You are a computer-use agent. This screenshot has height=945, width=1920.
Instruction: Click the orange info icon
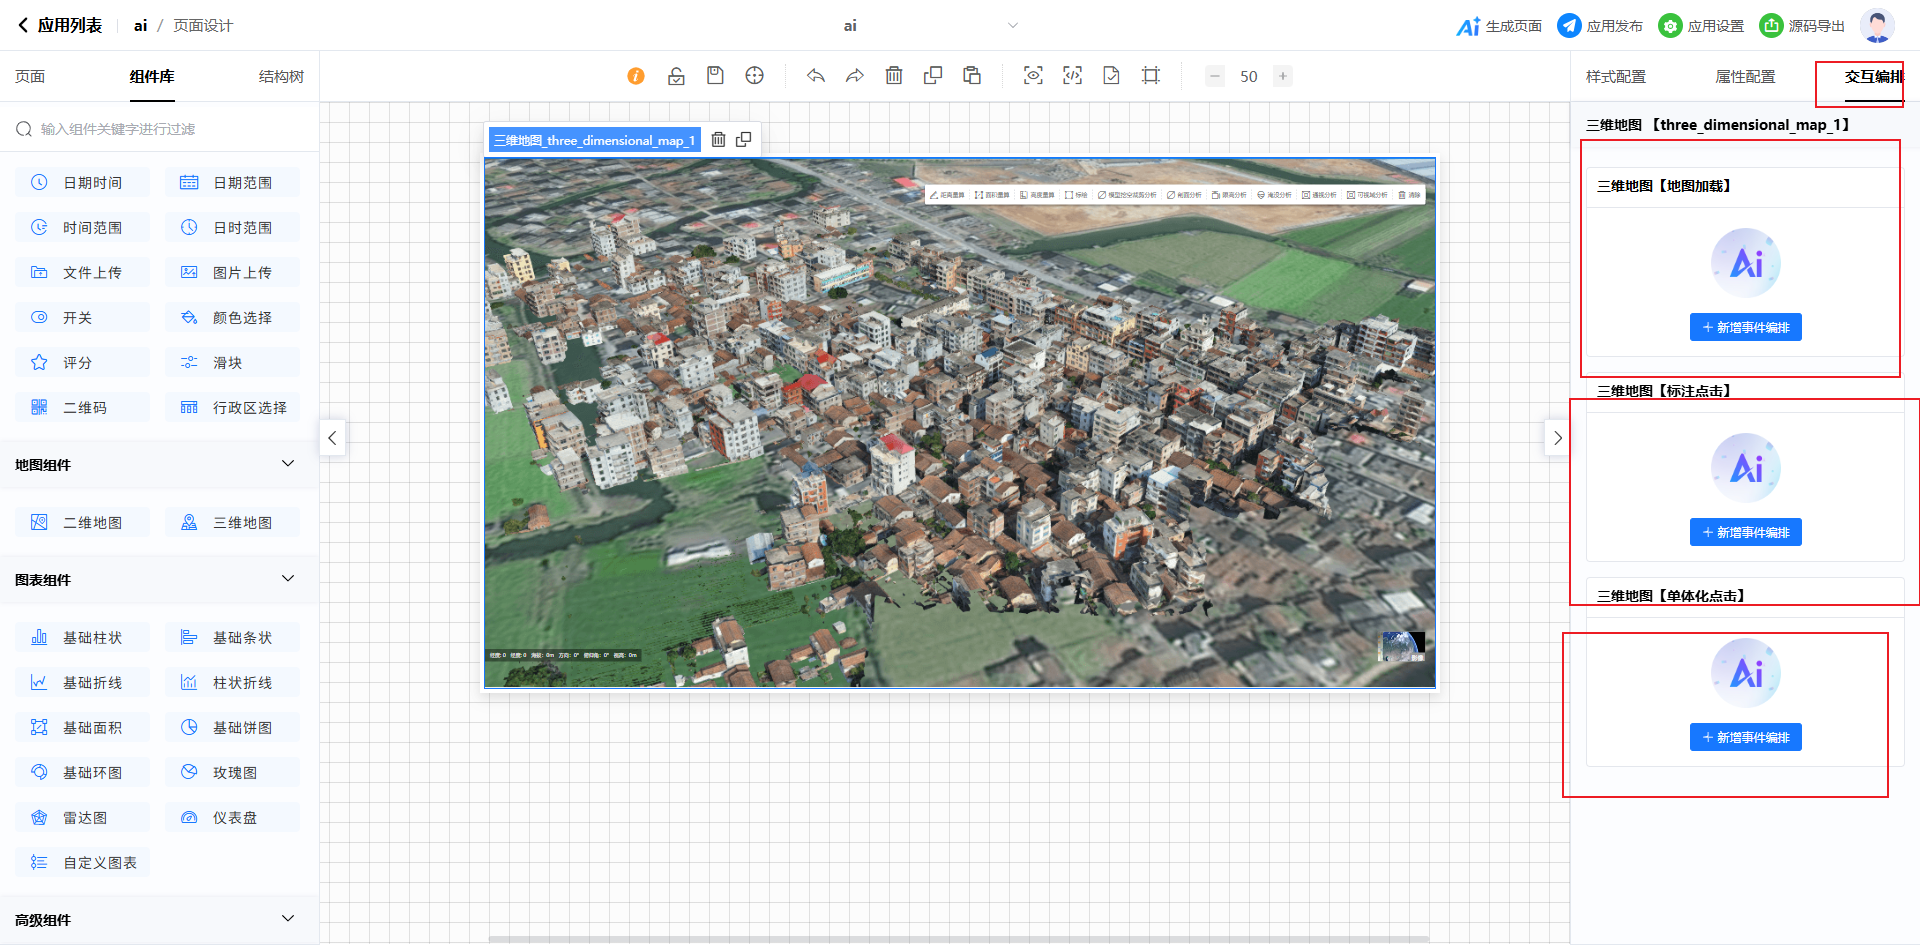[x=636, y=76]
